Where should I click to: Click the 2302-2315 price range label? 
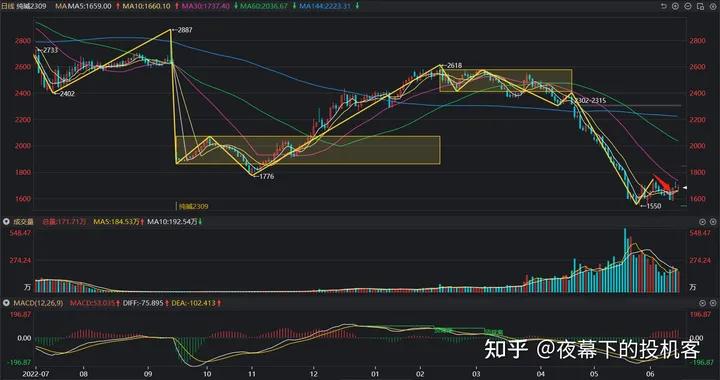coord(591,100)
